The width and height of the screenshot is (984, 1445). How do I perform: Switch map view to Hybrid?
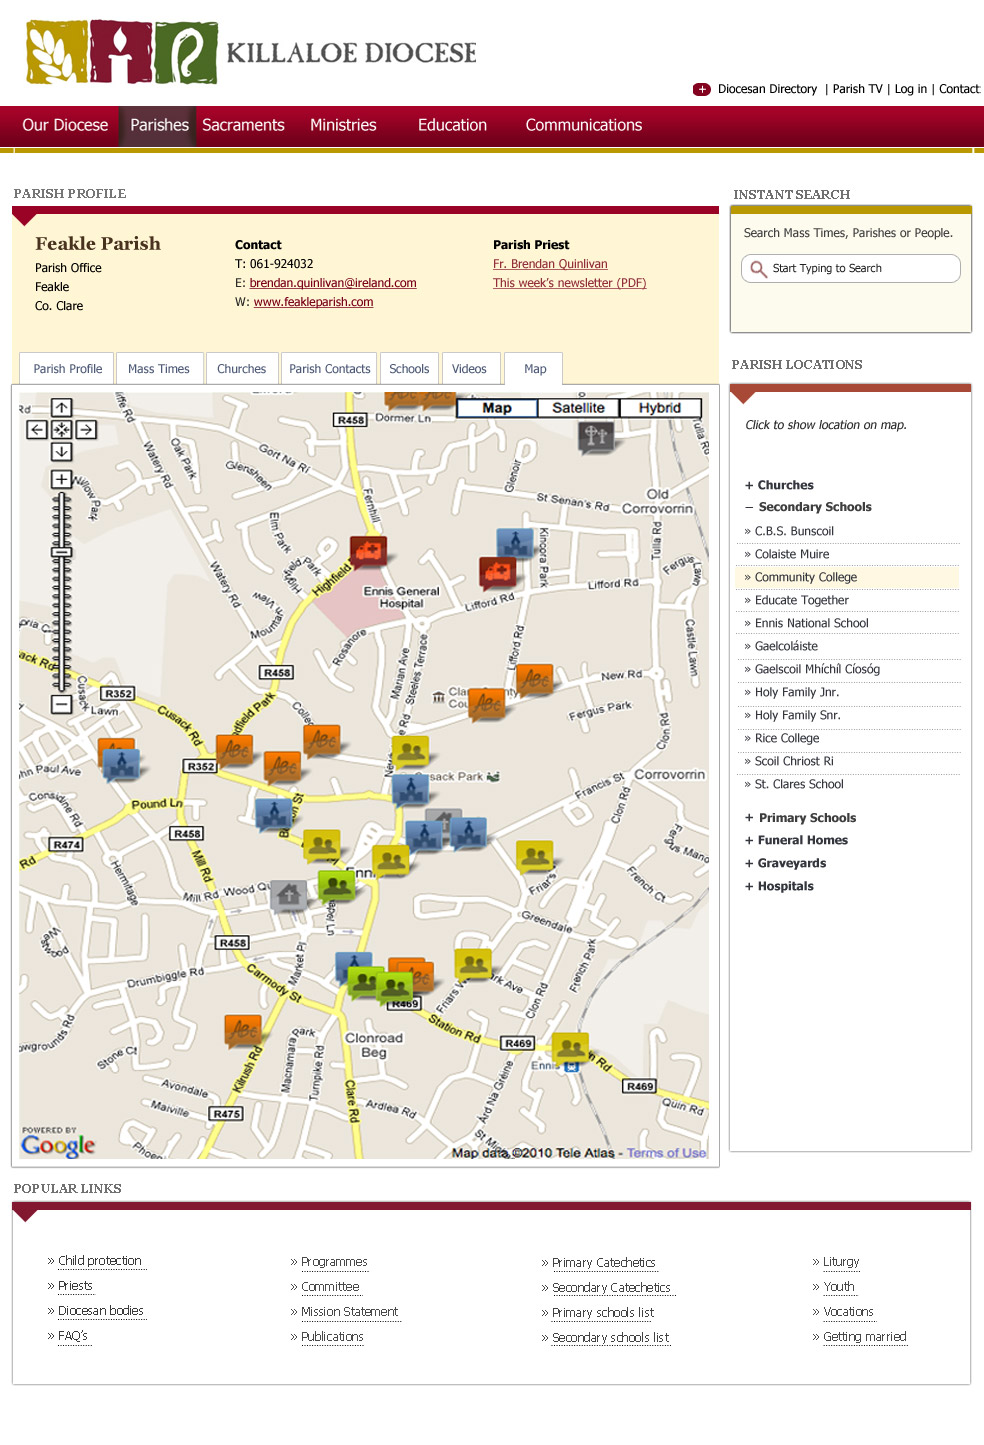(x=660, y=408)
